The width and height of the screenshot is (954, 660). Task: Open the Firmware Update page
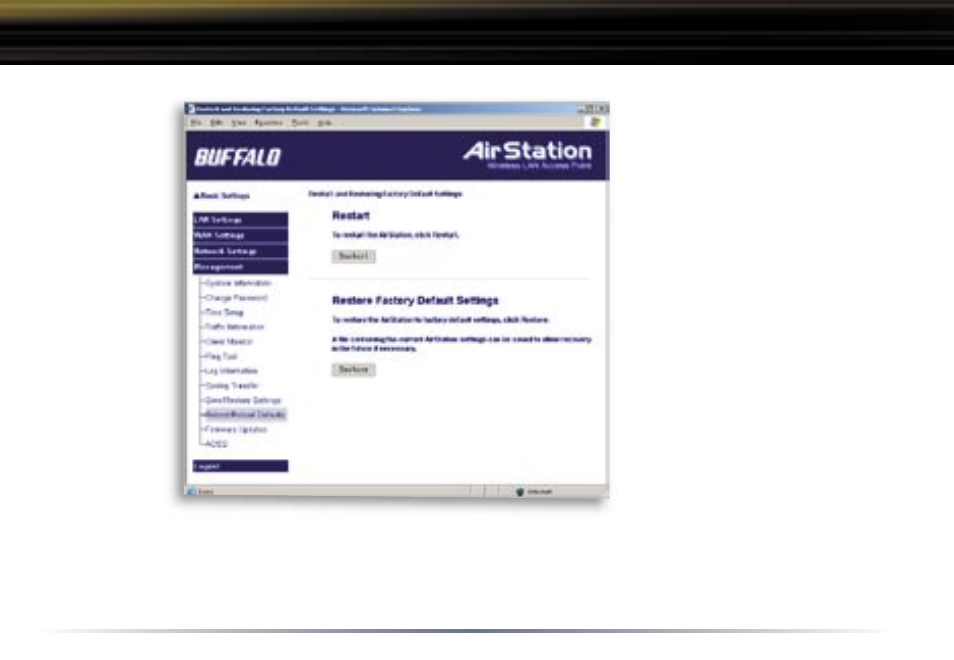click(x=236, y=429)
